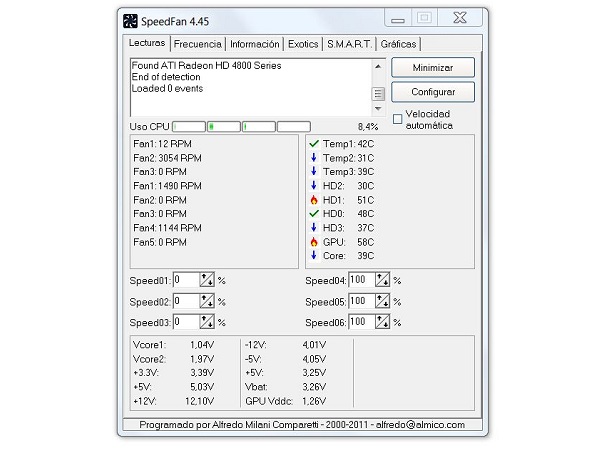Image resolution: width=600 pixels, height=455 pixels.
Task: Click the blue down arrow beside Core
Action: tap(314, 255)
